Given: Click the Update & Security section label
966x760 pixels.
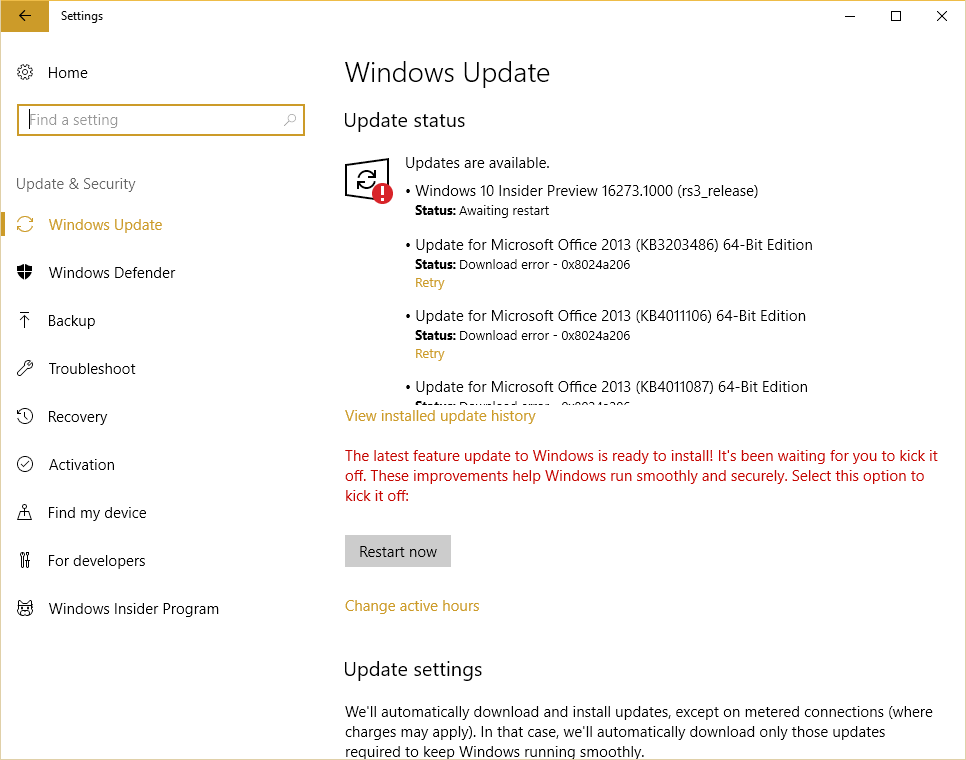Looking at the screenshot, I should (76, 184).
